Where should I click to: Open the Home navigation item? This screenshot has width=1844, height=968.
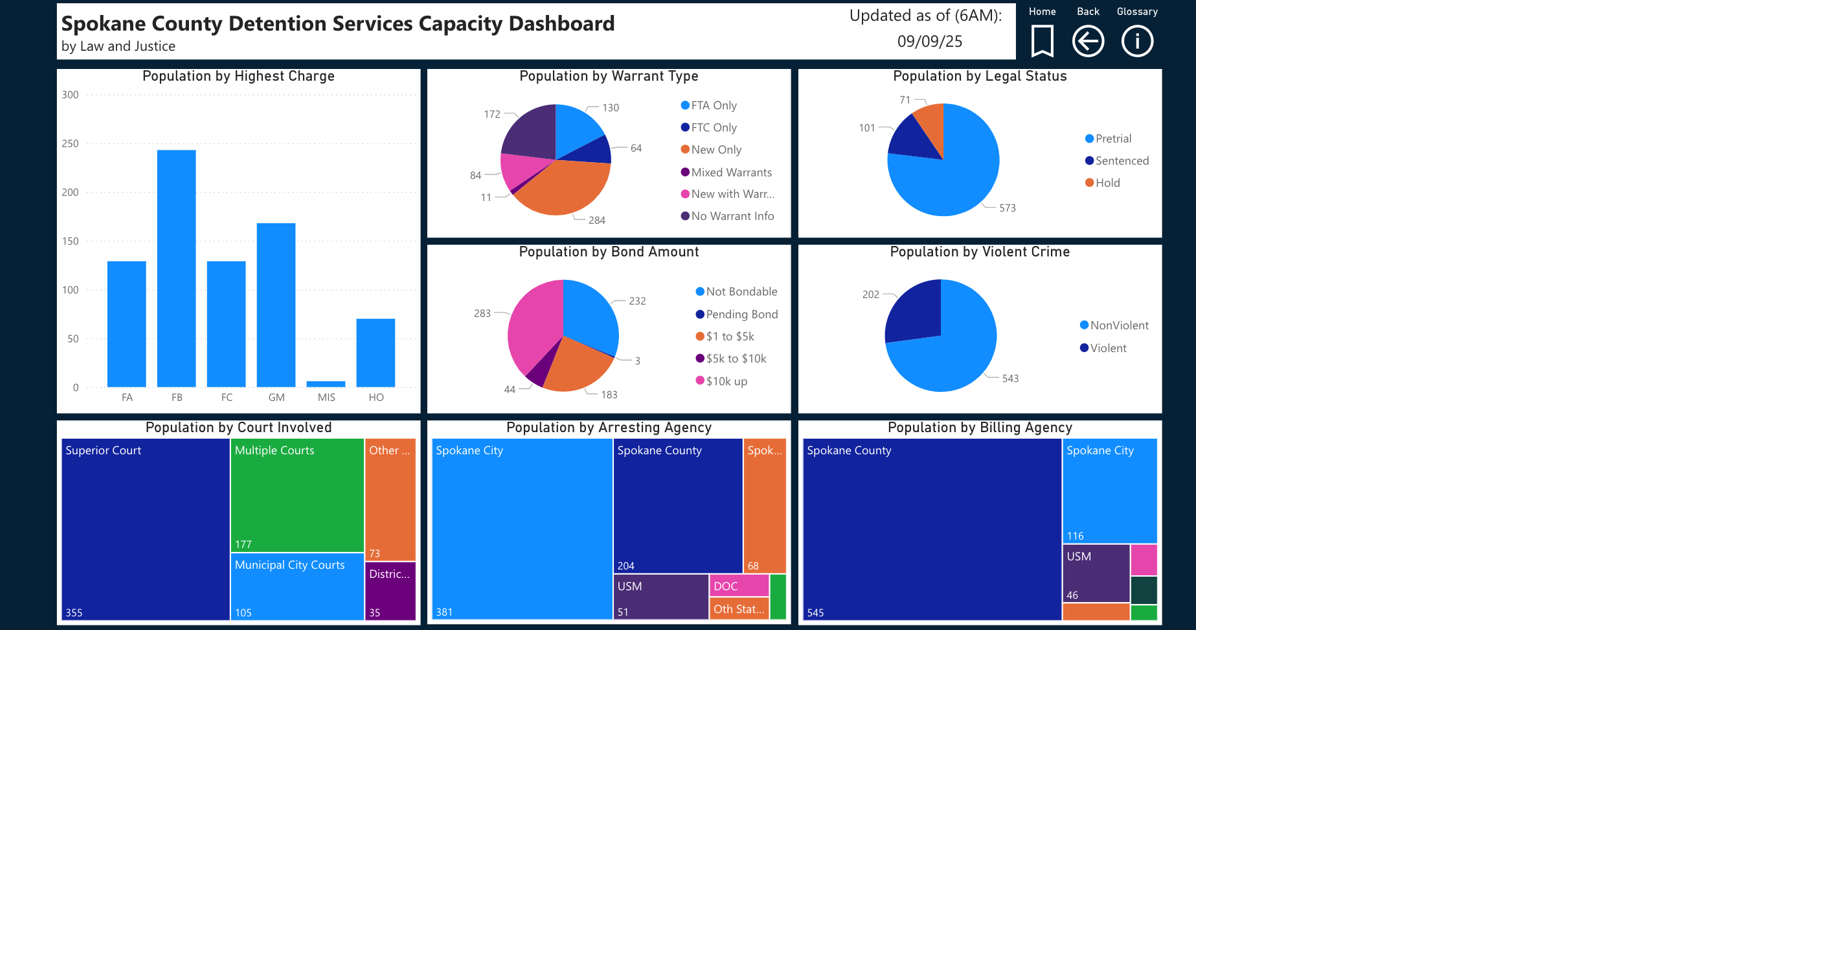pos(1042,11)
